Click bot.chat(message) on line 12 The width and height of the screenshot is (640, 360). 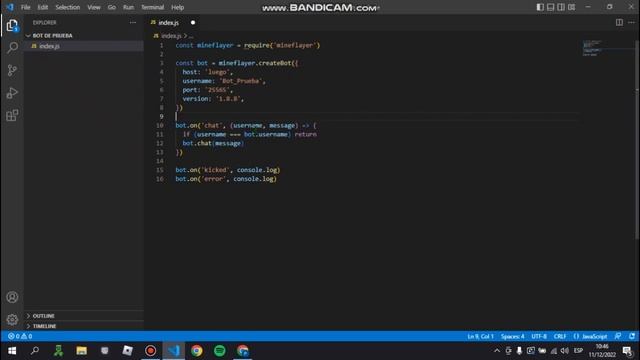click(x=213, y=143)
